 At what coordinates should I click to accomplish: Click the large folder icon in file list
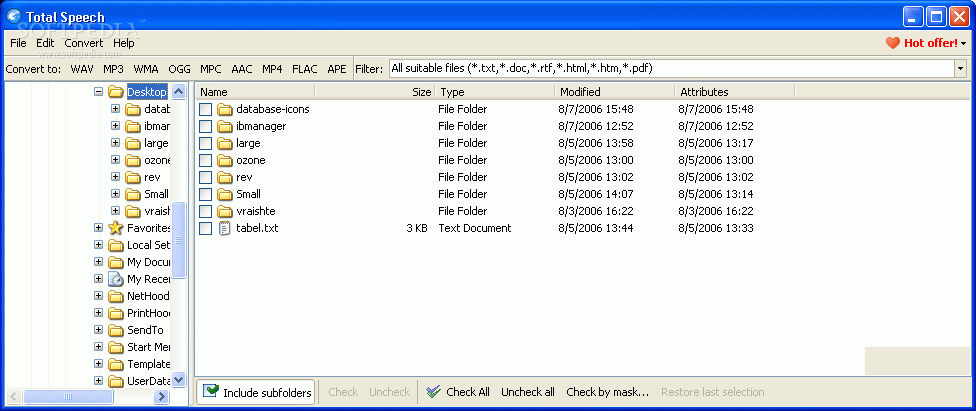[x=225, y=143]
